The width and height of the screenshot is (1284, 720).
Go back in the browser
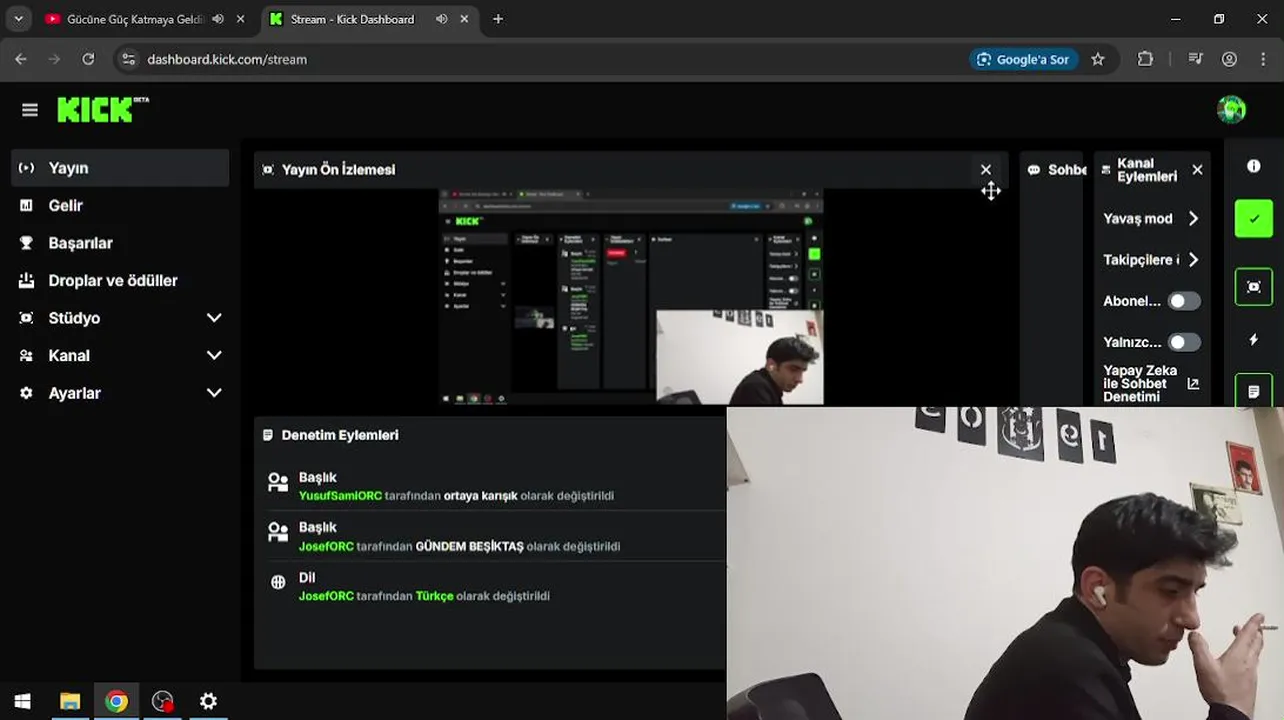click(x=21, y=59)
